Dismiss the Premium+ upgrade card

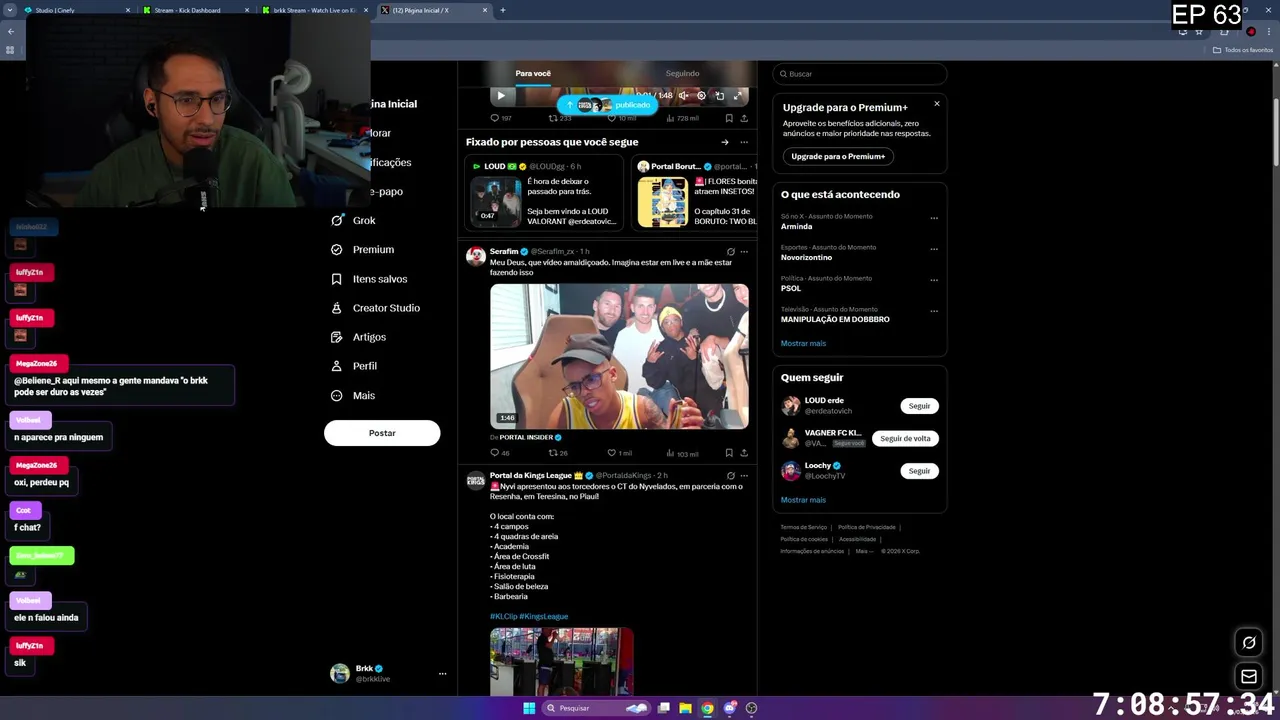point(937,104)
